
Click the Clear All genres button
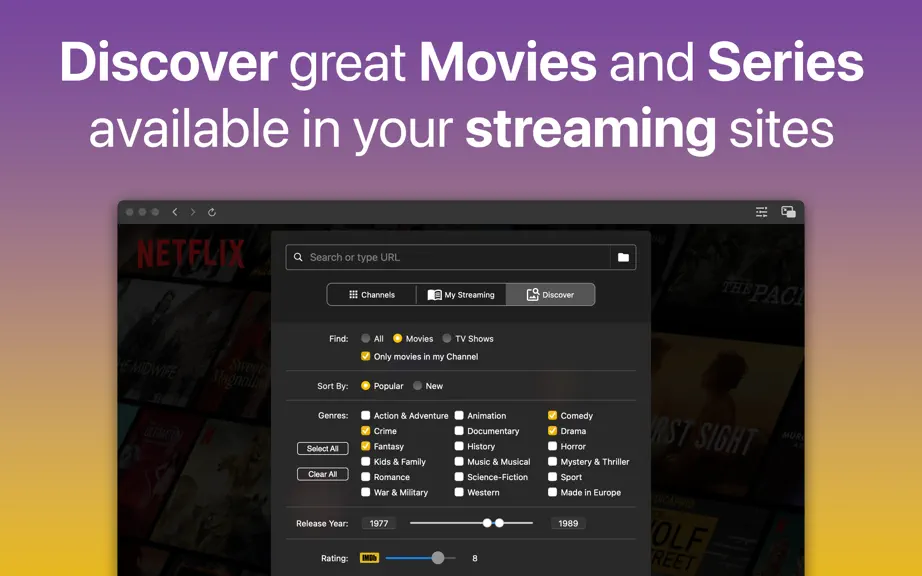(323, 474)
